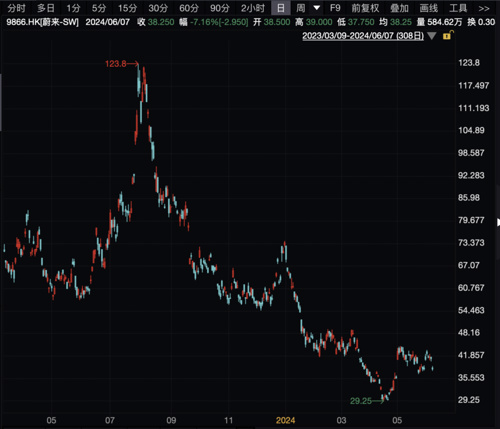Click the 2024 year label on axis
Image resolution: width=500 pixels, height=429 pixels.
tap(285, 420)
